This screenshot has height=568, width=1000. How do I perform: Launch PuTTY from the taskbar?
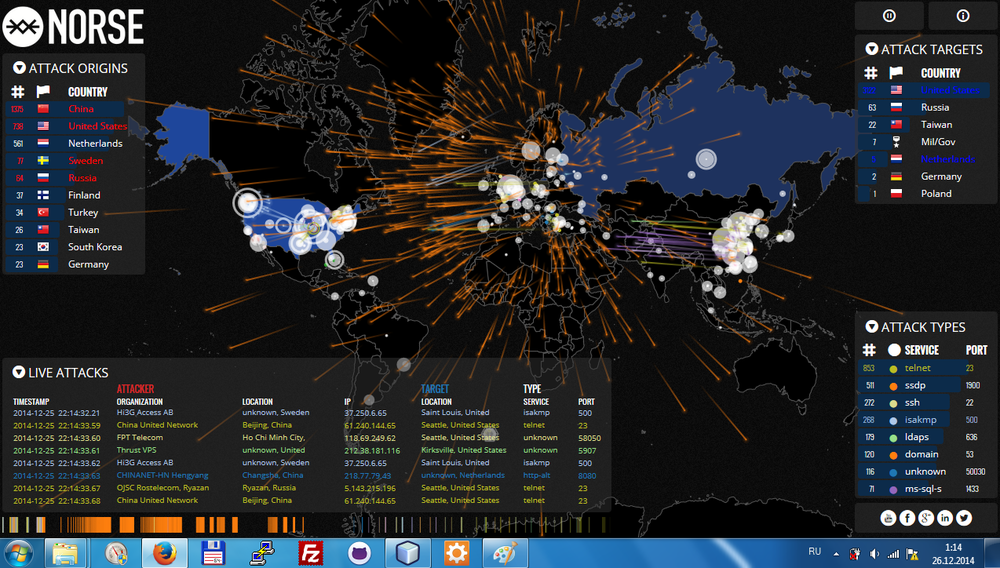[x=262, y=553]
